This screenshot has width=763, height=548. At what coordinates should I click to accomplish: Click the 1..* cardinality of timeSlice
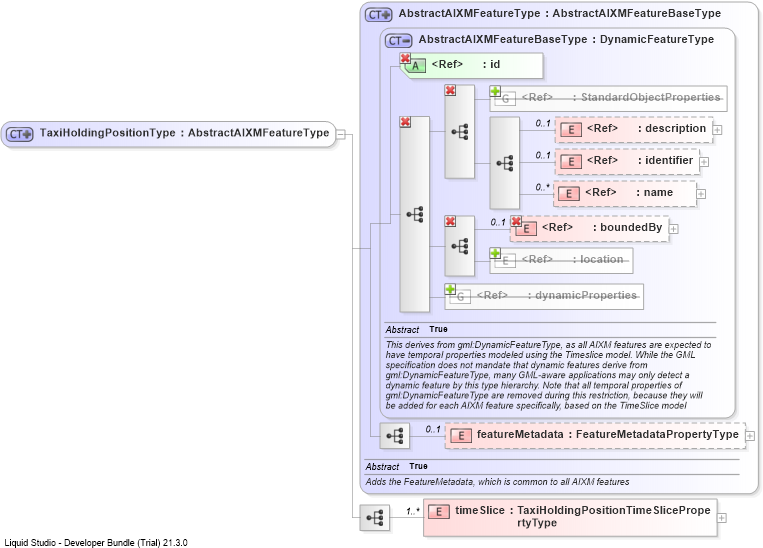pos(413,511)
